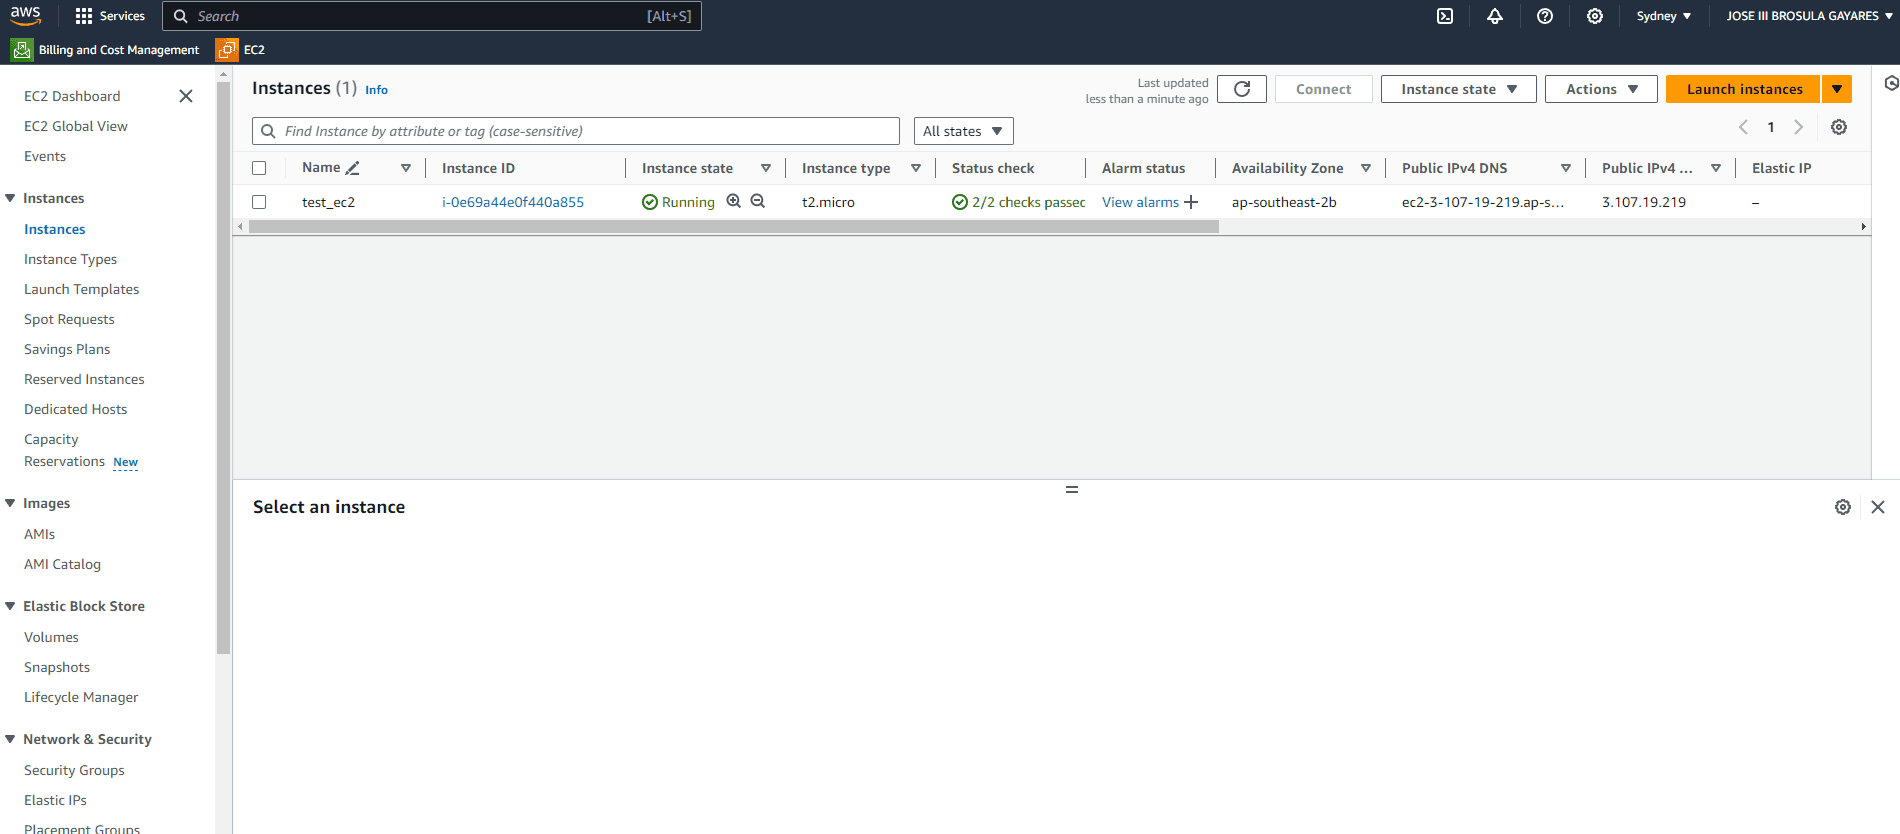Open the help question-mark icon

(x=1545, y=16)
